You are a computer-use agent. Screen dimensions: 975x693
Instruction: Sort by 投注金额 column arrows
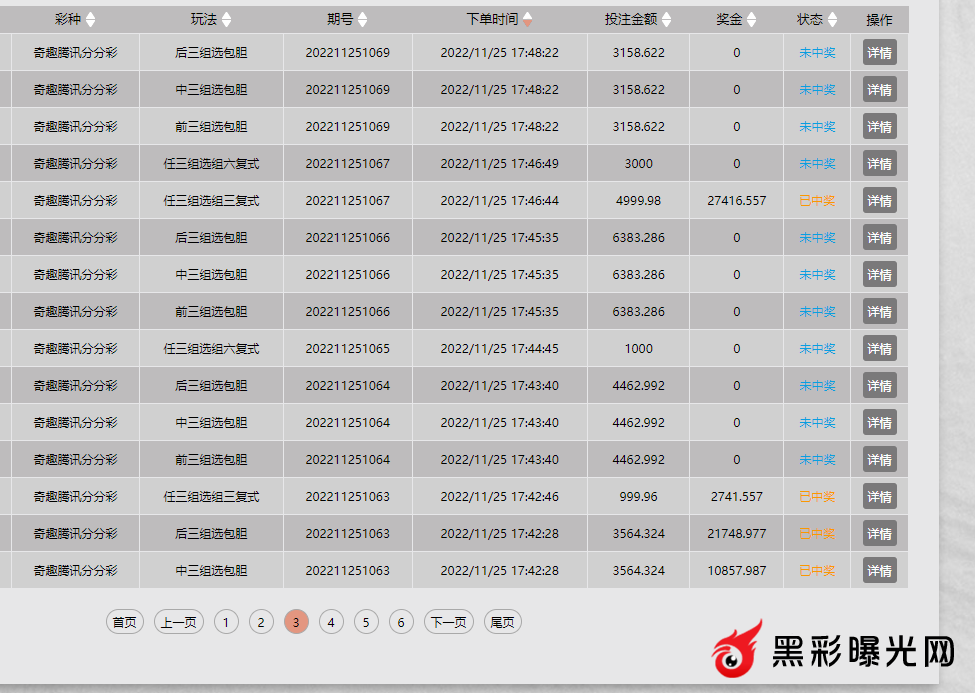667,19
